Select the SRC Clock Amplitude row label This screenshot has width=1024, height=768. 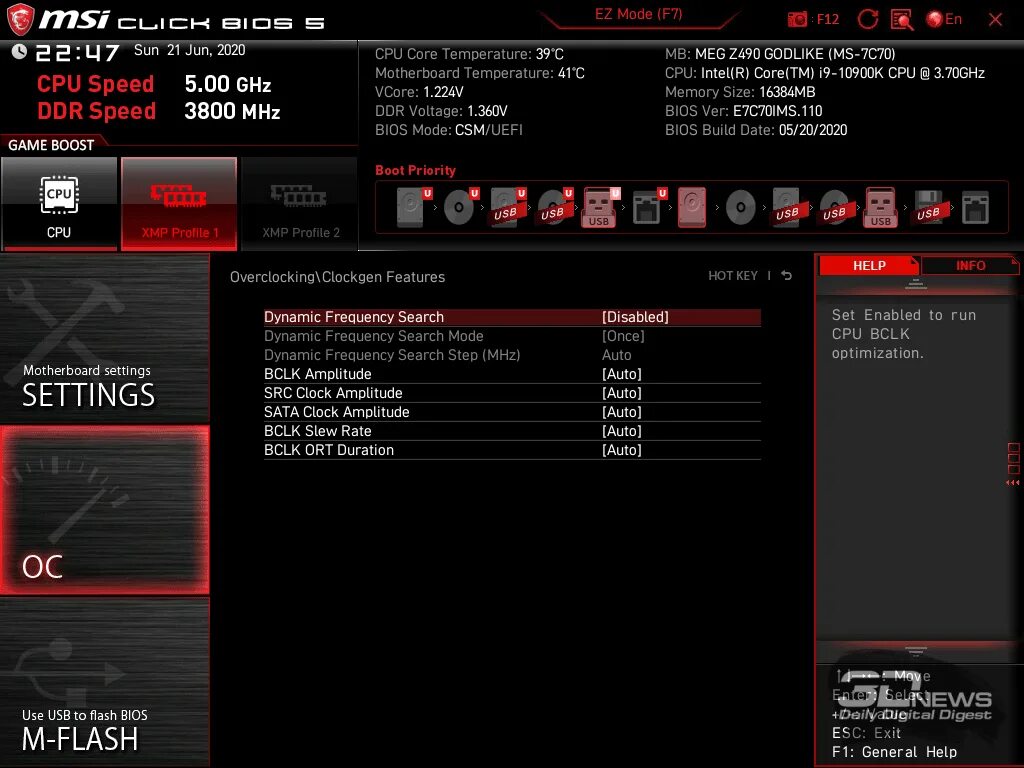(333, 393)
